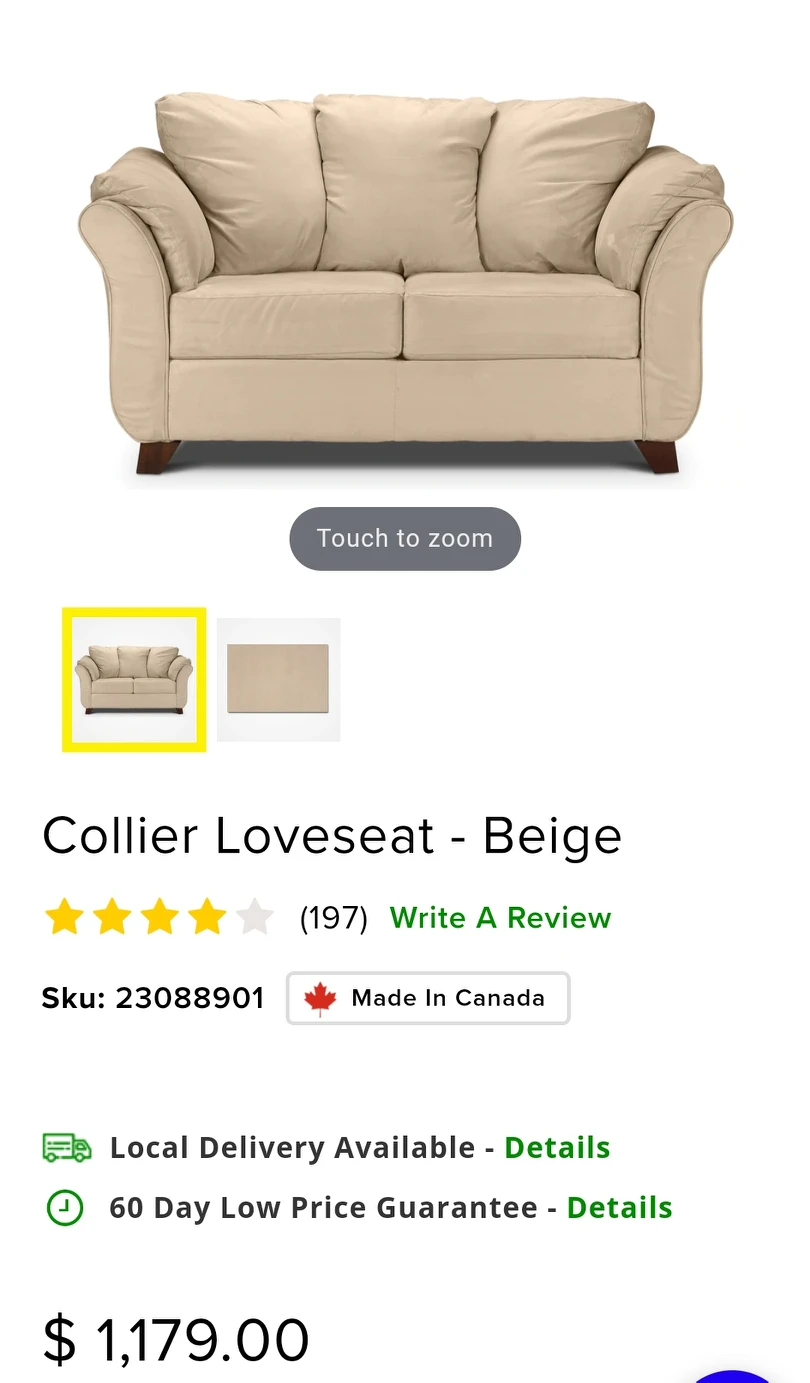The height and width of the screenshot is (1383, 810).
Task: Click the first yellow rating star
Action: click(x=64, y=917)
